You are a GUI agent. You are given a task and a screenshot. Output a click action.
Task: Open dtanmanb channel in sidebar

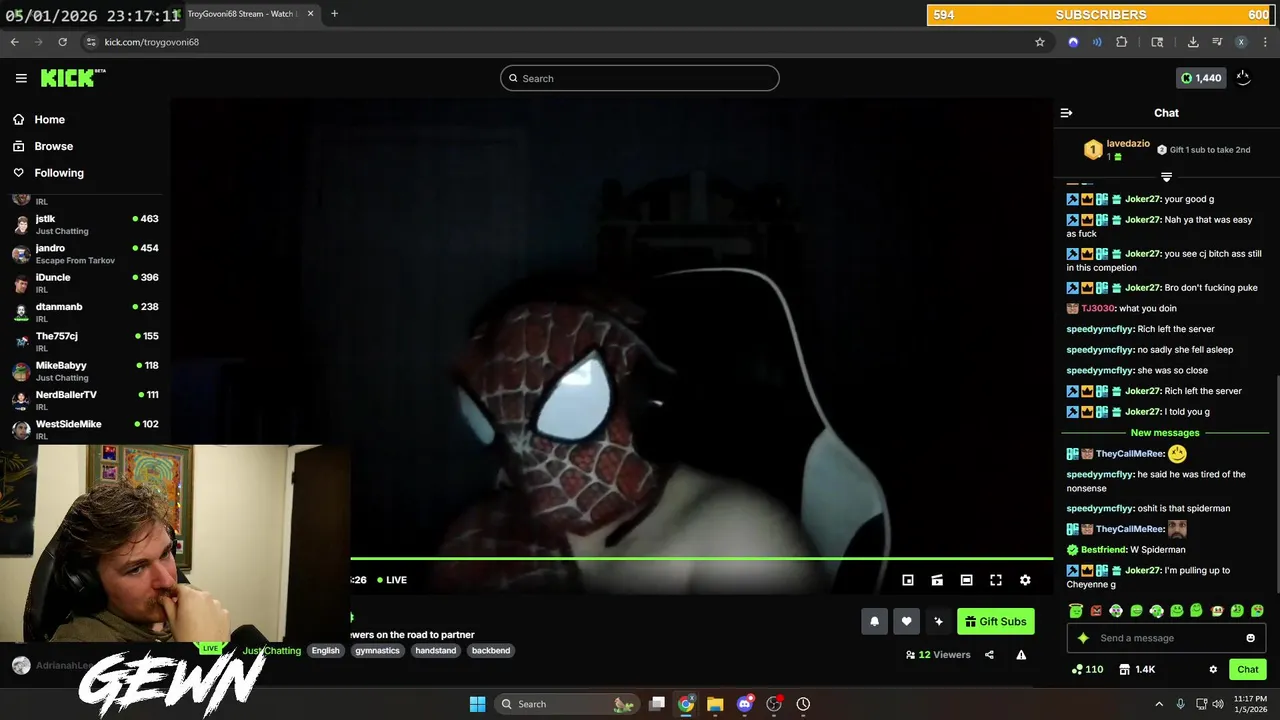[85, 312]
